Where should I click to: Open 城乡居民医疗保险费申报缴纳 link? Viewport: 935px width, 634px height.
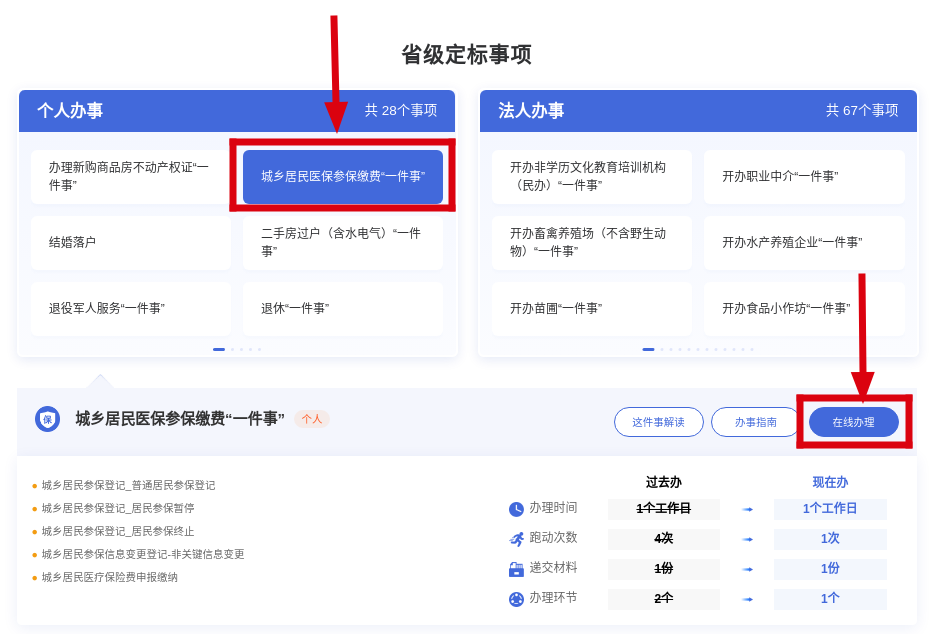click(x=110, y=577)
